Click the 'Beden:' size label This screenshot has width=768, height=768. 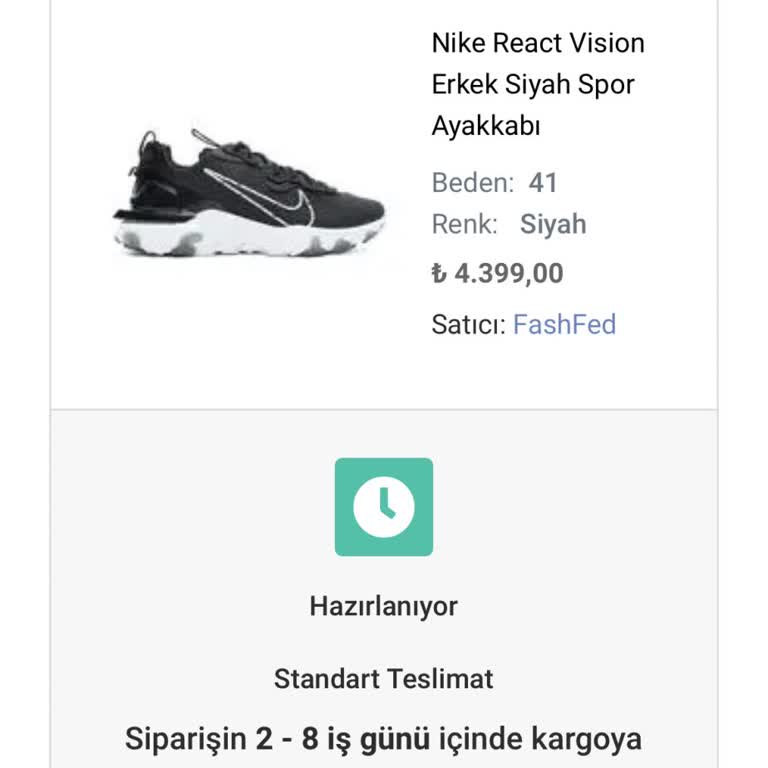point(472,183)
